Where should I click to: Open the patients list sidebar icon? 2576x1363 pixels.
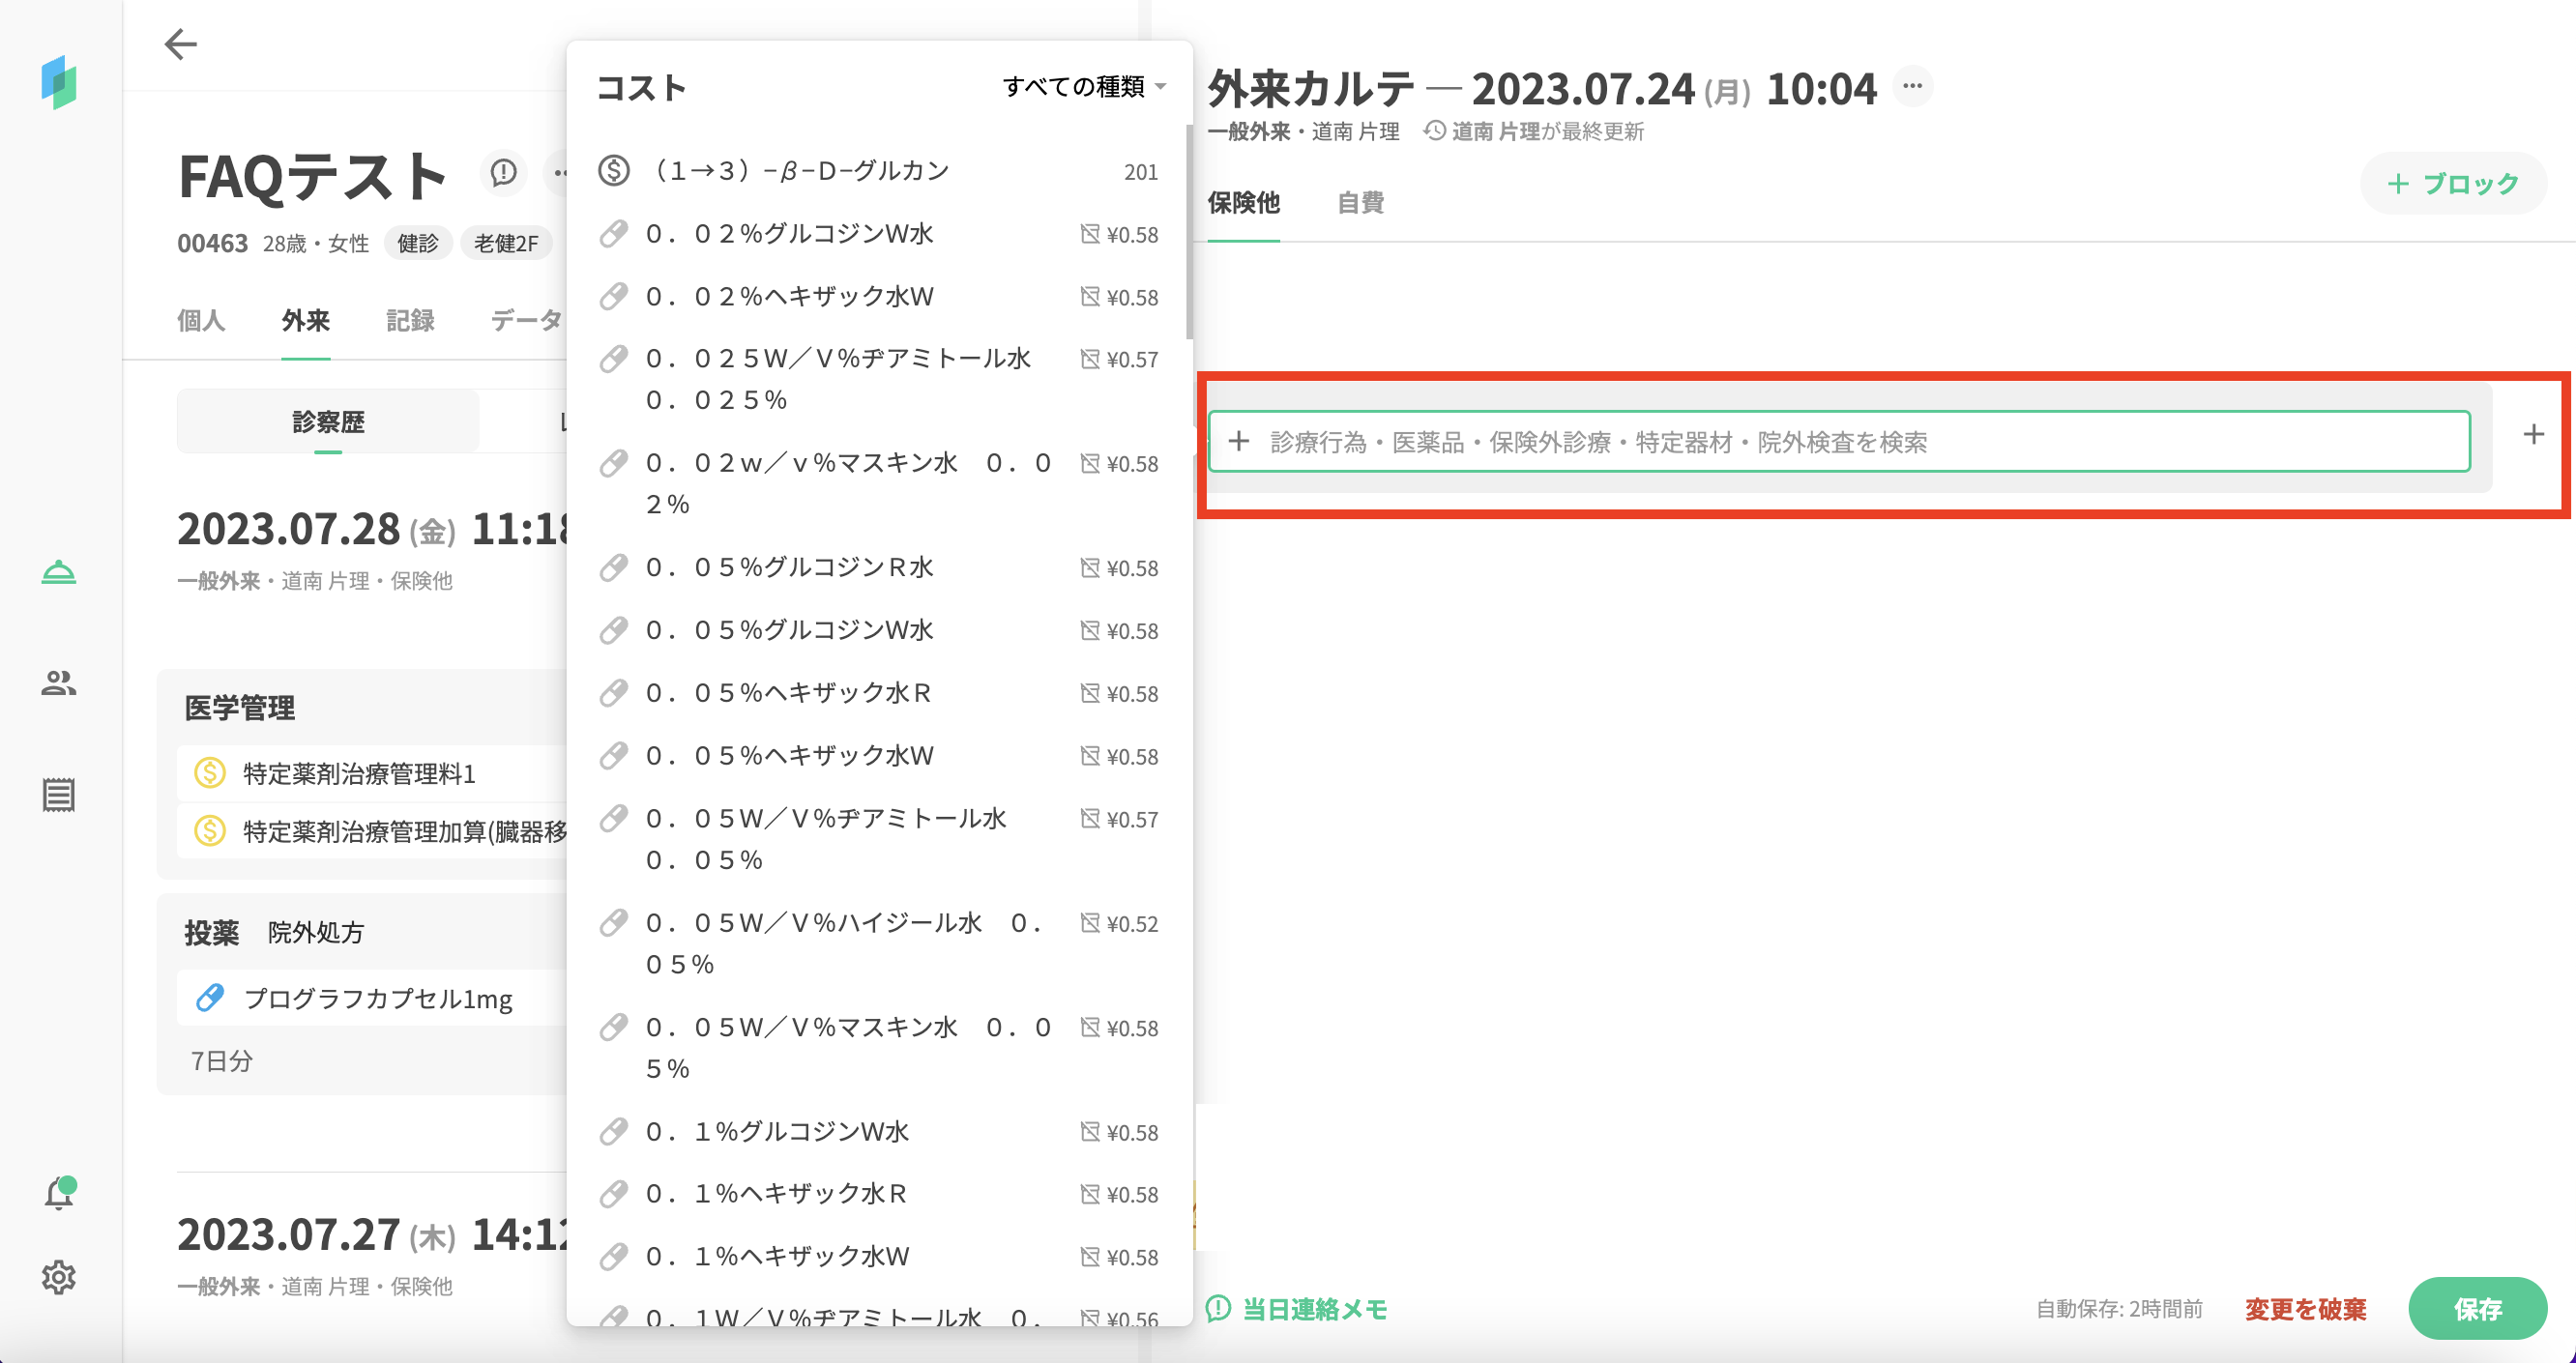[59, 683]
